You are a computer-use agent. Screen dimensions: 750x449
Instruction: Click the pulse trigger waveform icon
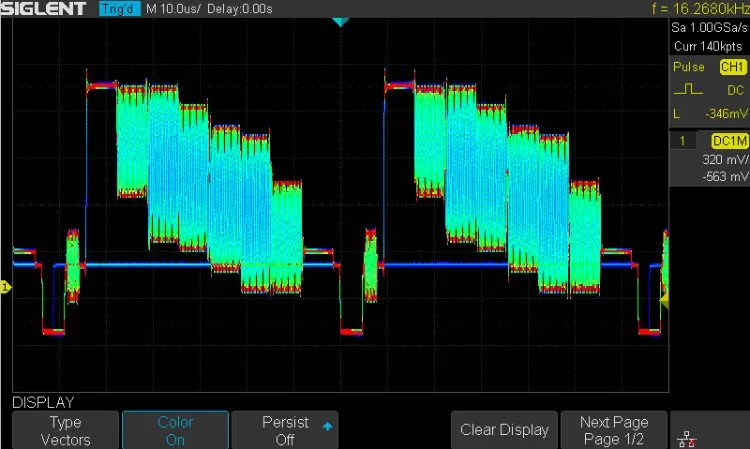(681, 89)
